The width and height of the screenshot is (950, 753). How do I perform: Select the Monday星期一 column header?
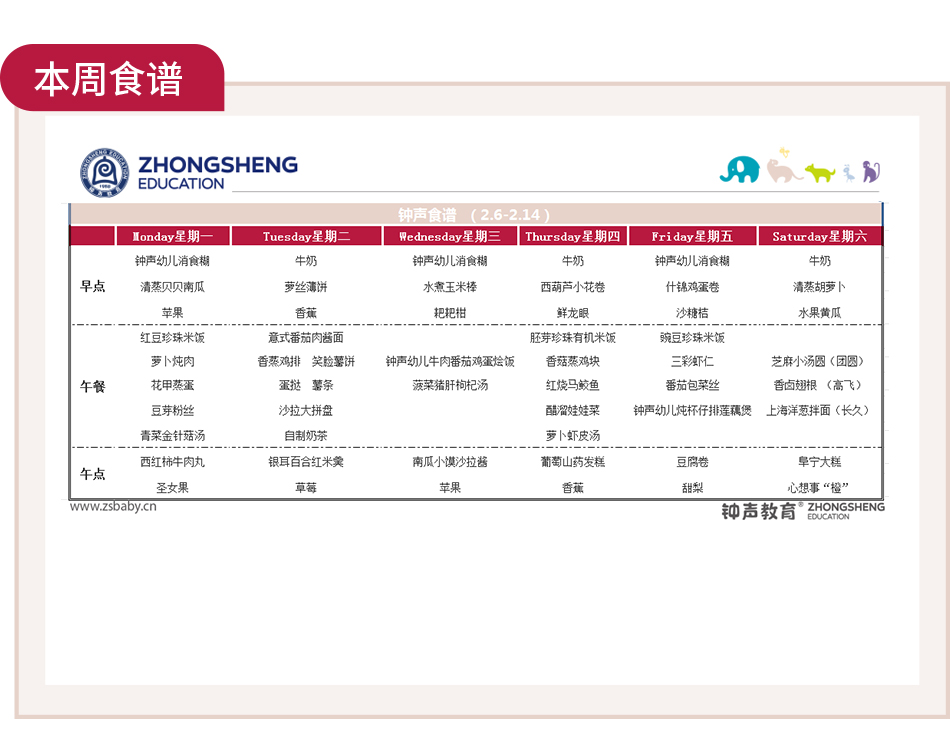pos(173,237)
